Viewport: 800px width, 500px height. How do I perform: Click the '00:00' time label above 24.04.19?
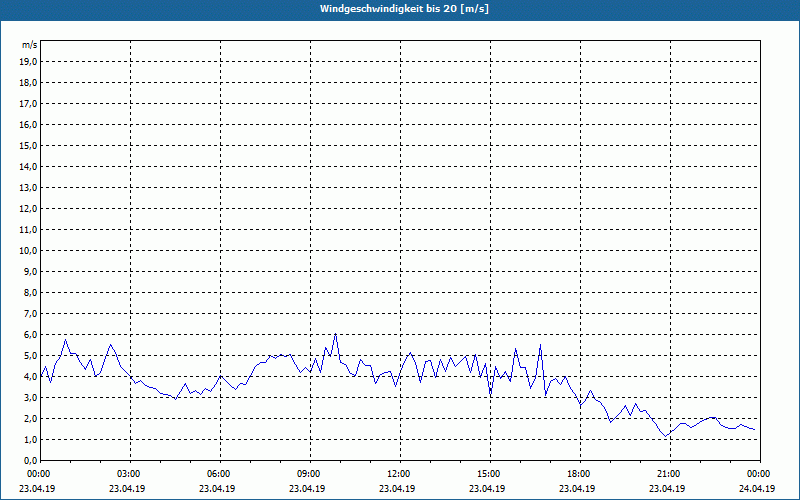(757, 474)
